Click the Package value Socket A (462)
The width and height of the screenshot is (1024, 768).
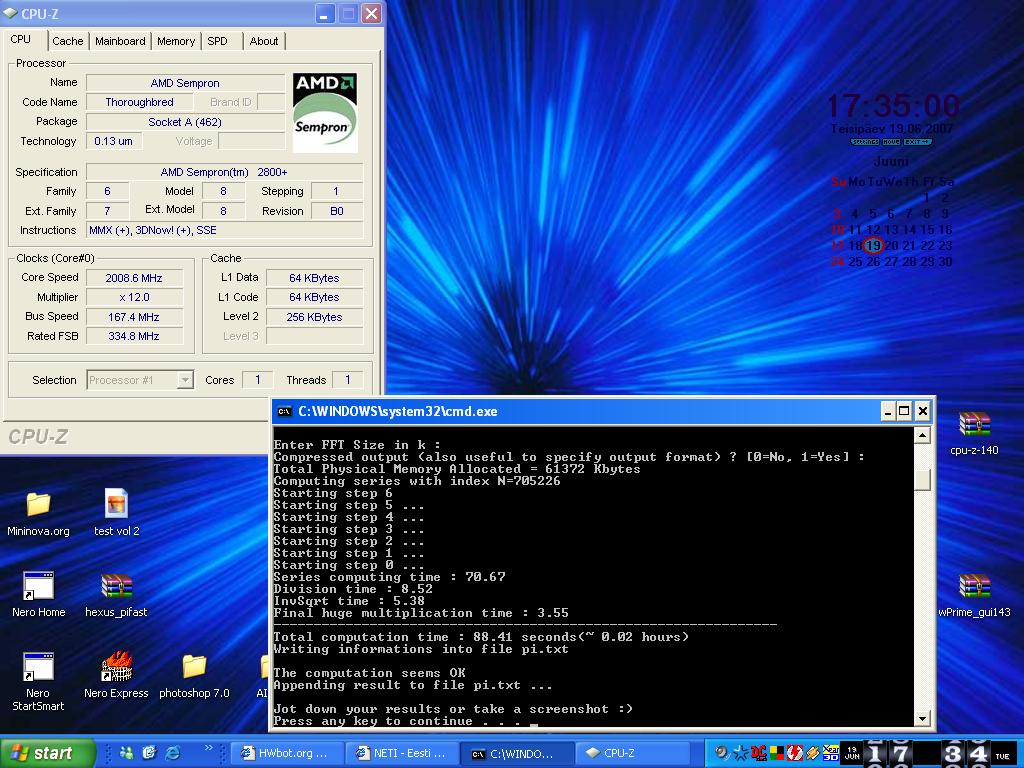coord(185,122)
